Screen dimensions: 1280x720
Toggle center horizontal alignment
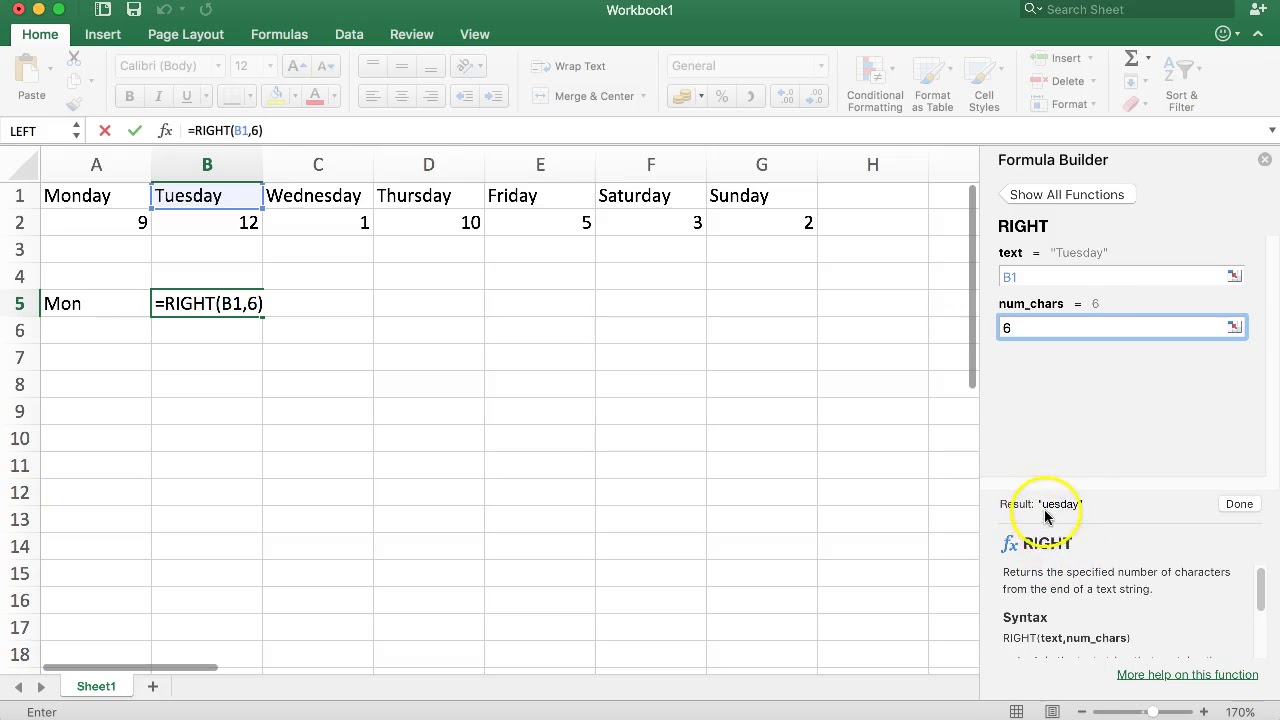tap(401, 96)
